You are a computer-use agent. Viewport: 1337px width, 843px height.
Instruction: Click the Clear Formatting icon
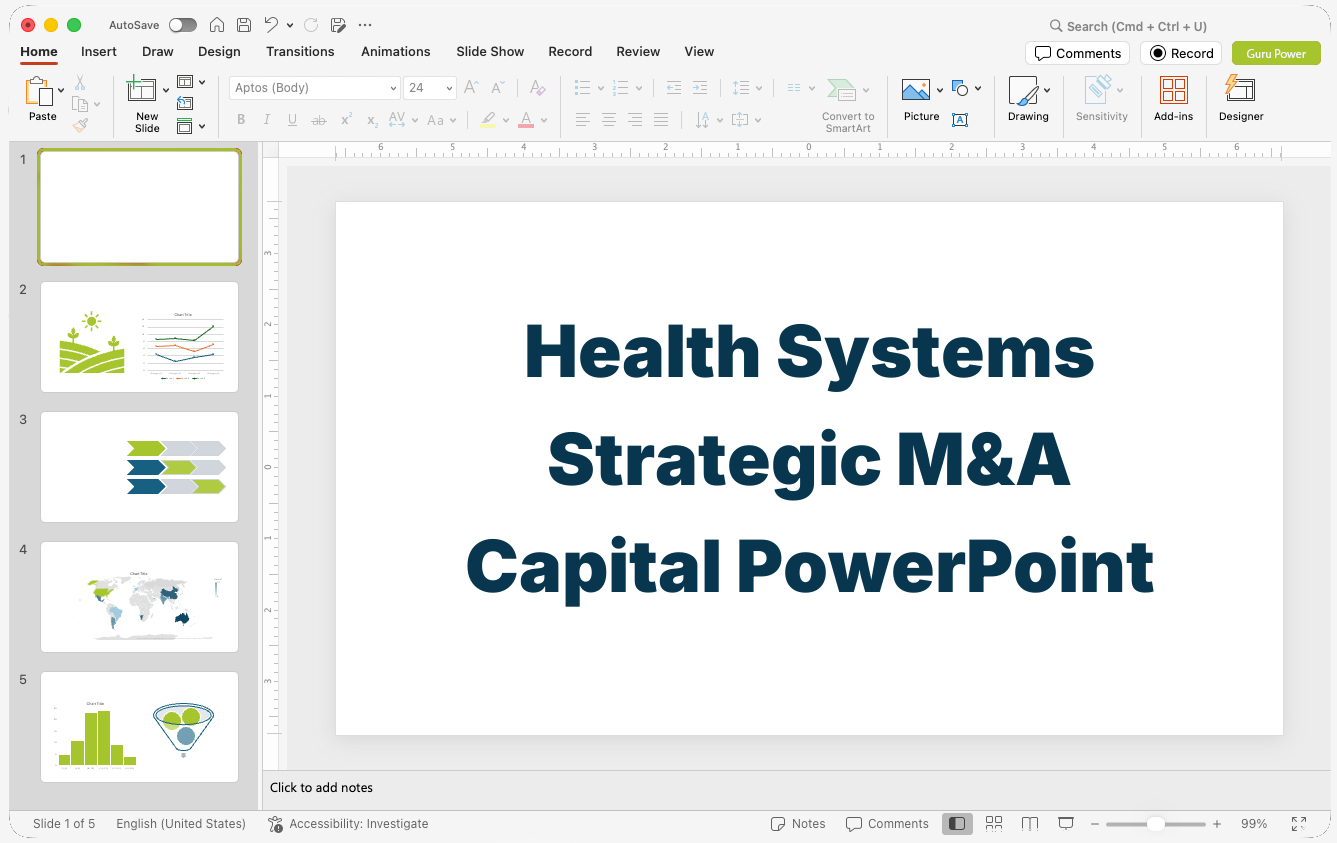pyautogui.click(x=537, y=88)
